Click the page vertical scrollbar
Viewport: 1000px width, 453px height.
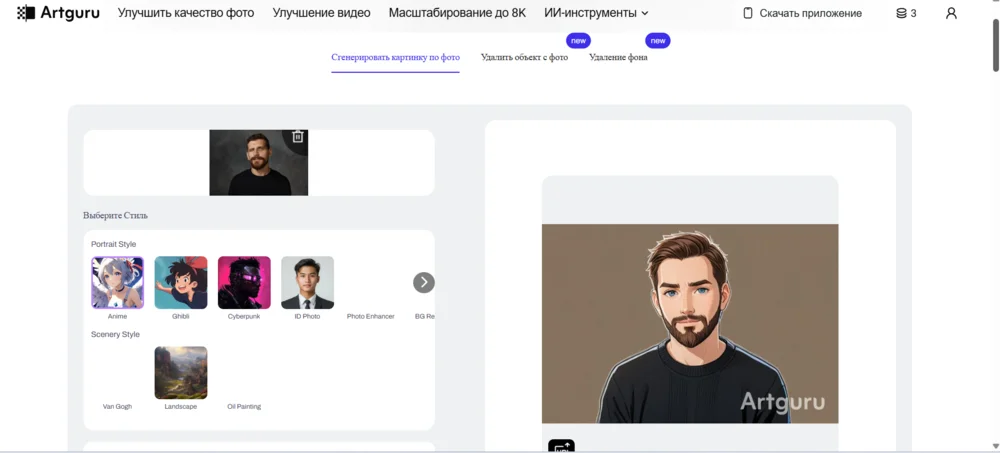[995, 45]
